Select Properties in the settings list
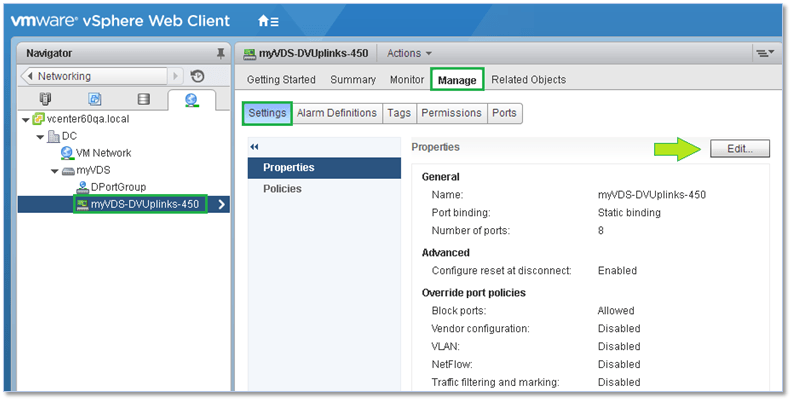This screenshot has width=792, height=401. click(x=324, y=168)
